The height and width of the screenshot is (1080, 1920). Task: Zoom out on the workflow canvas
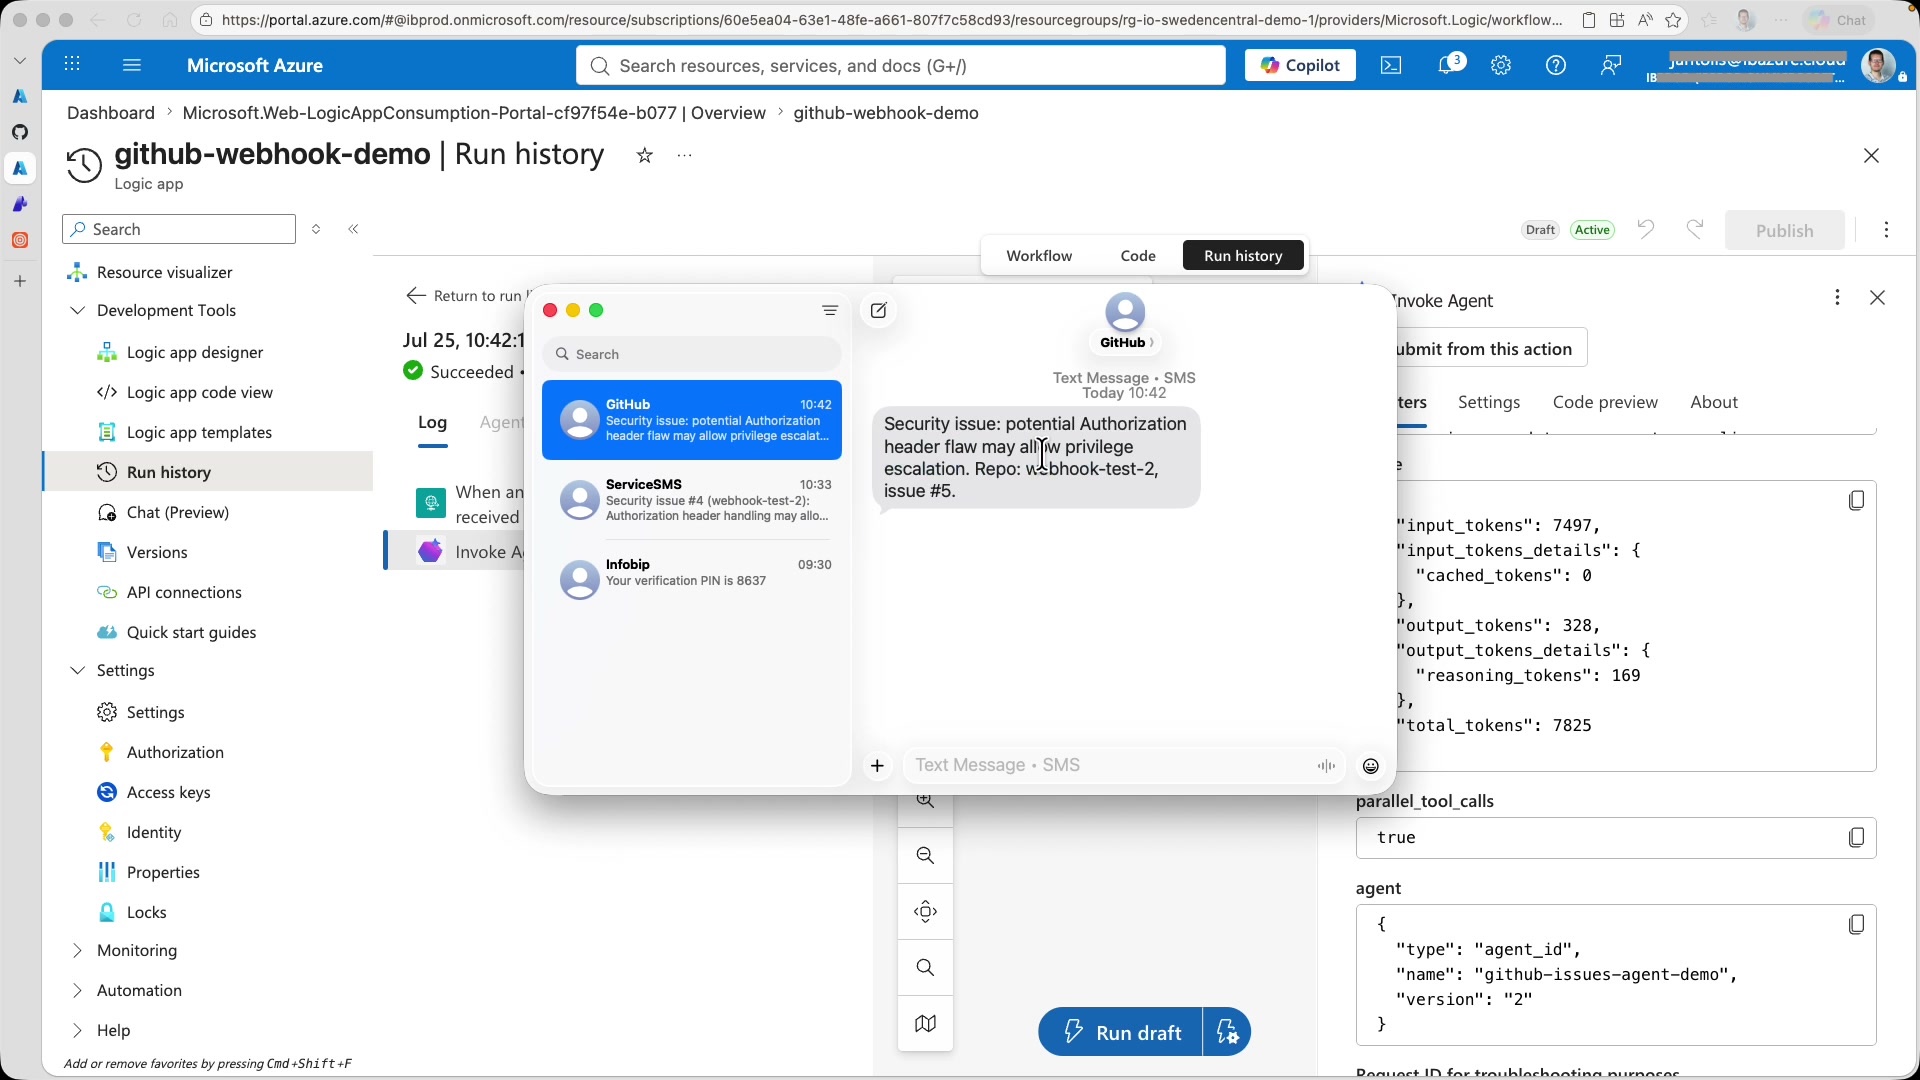coord(926,856)
